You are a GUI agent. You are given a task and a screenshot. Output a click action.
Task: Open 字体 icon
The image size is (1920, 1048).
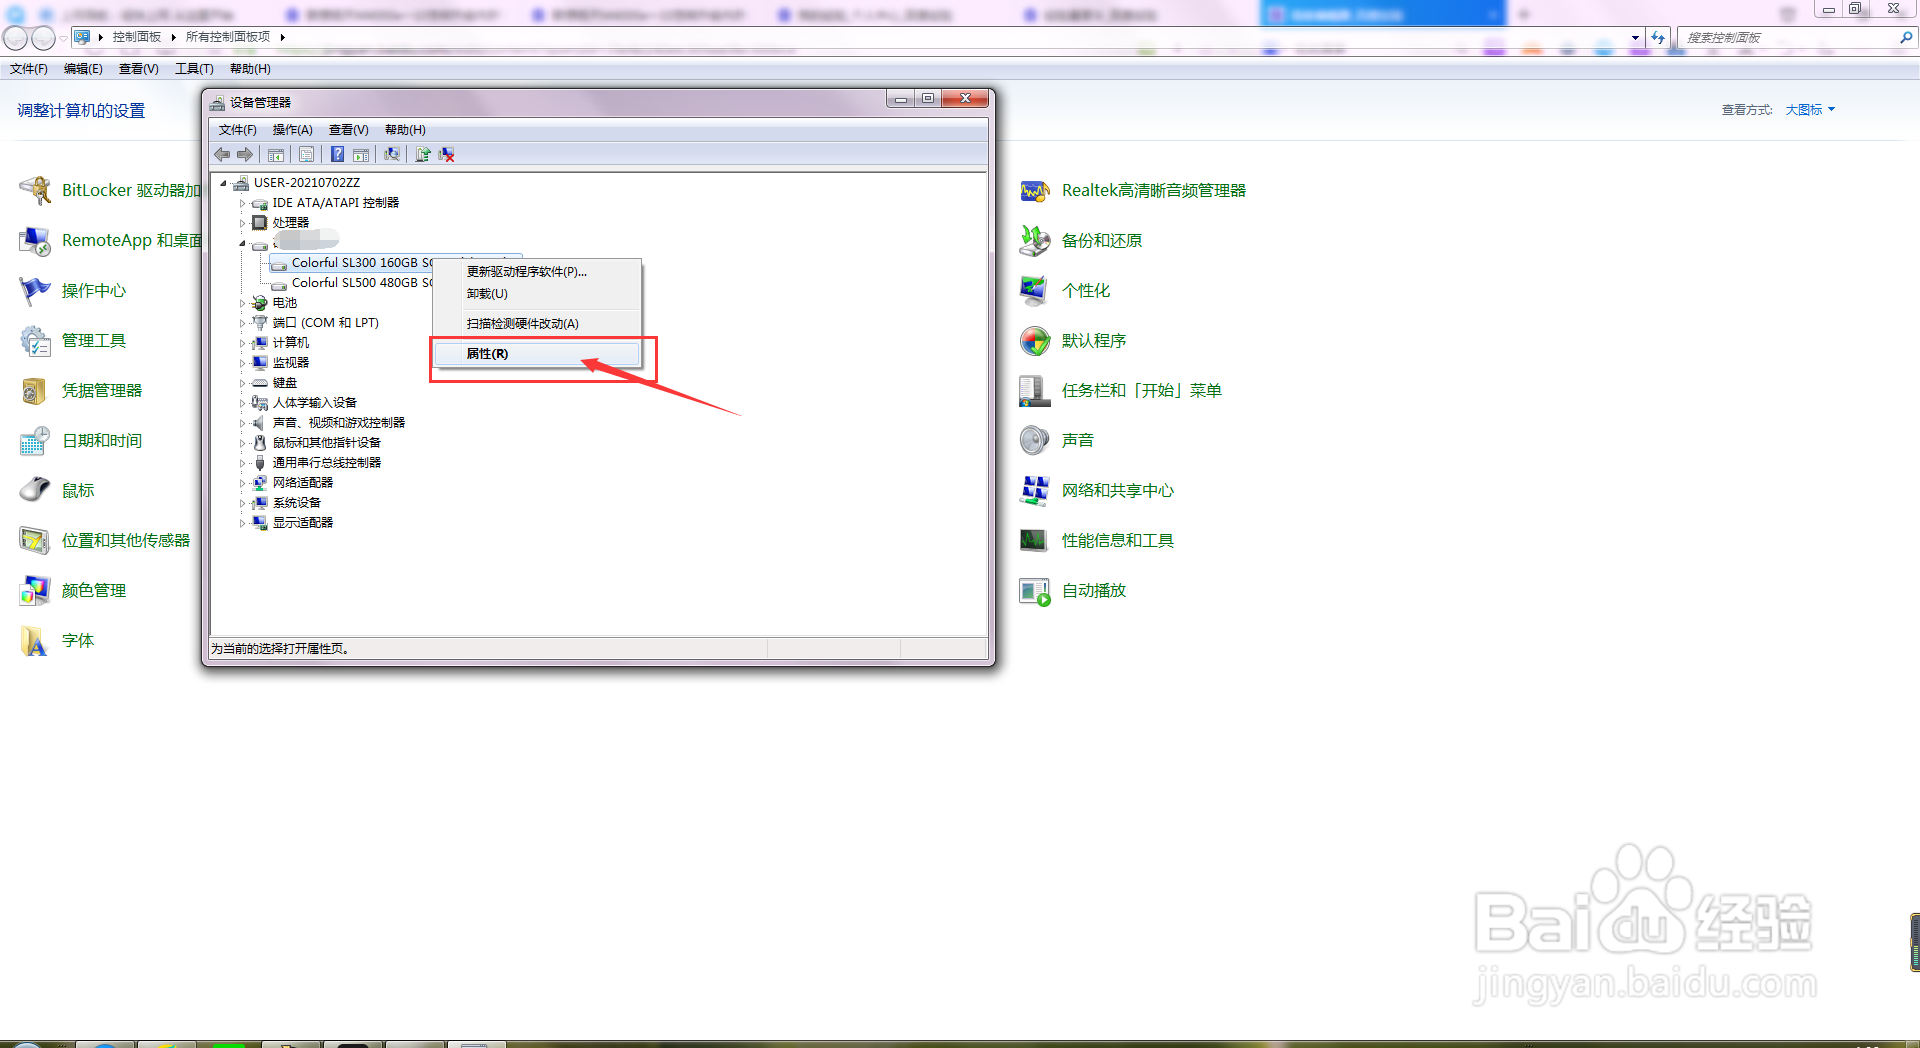[x=36, y=640]
